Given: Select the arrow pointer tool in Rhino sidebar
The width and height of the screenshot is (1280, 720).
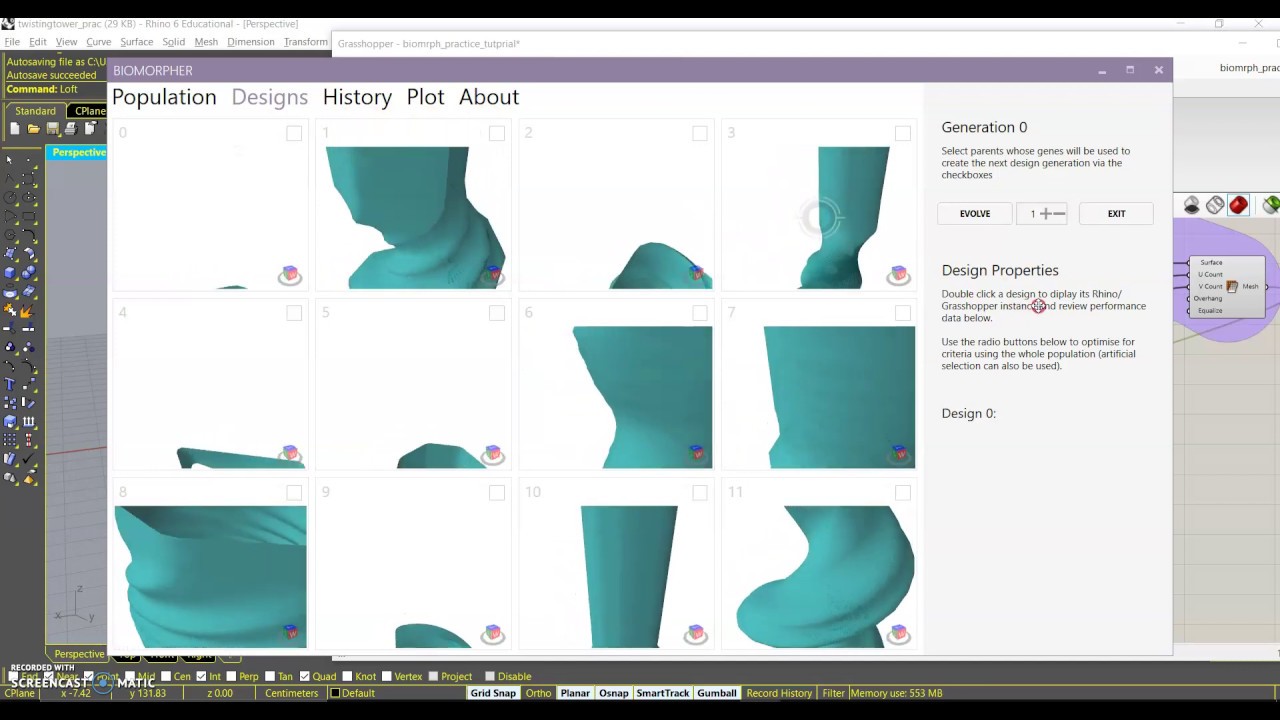Looking at the screenshot, I should 10,159.
